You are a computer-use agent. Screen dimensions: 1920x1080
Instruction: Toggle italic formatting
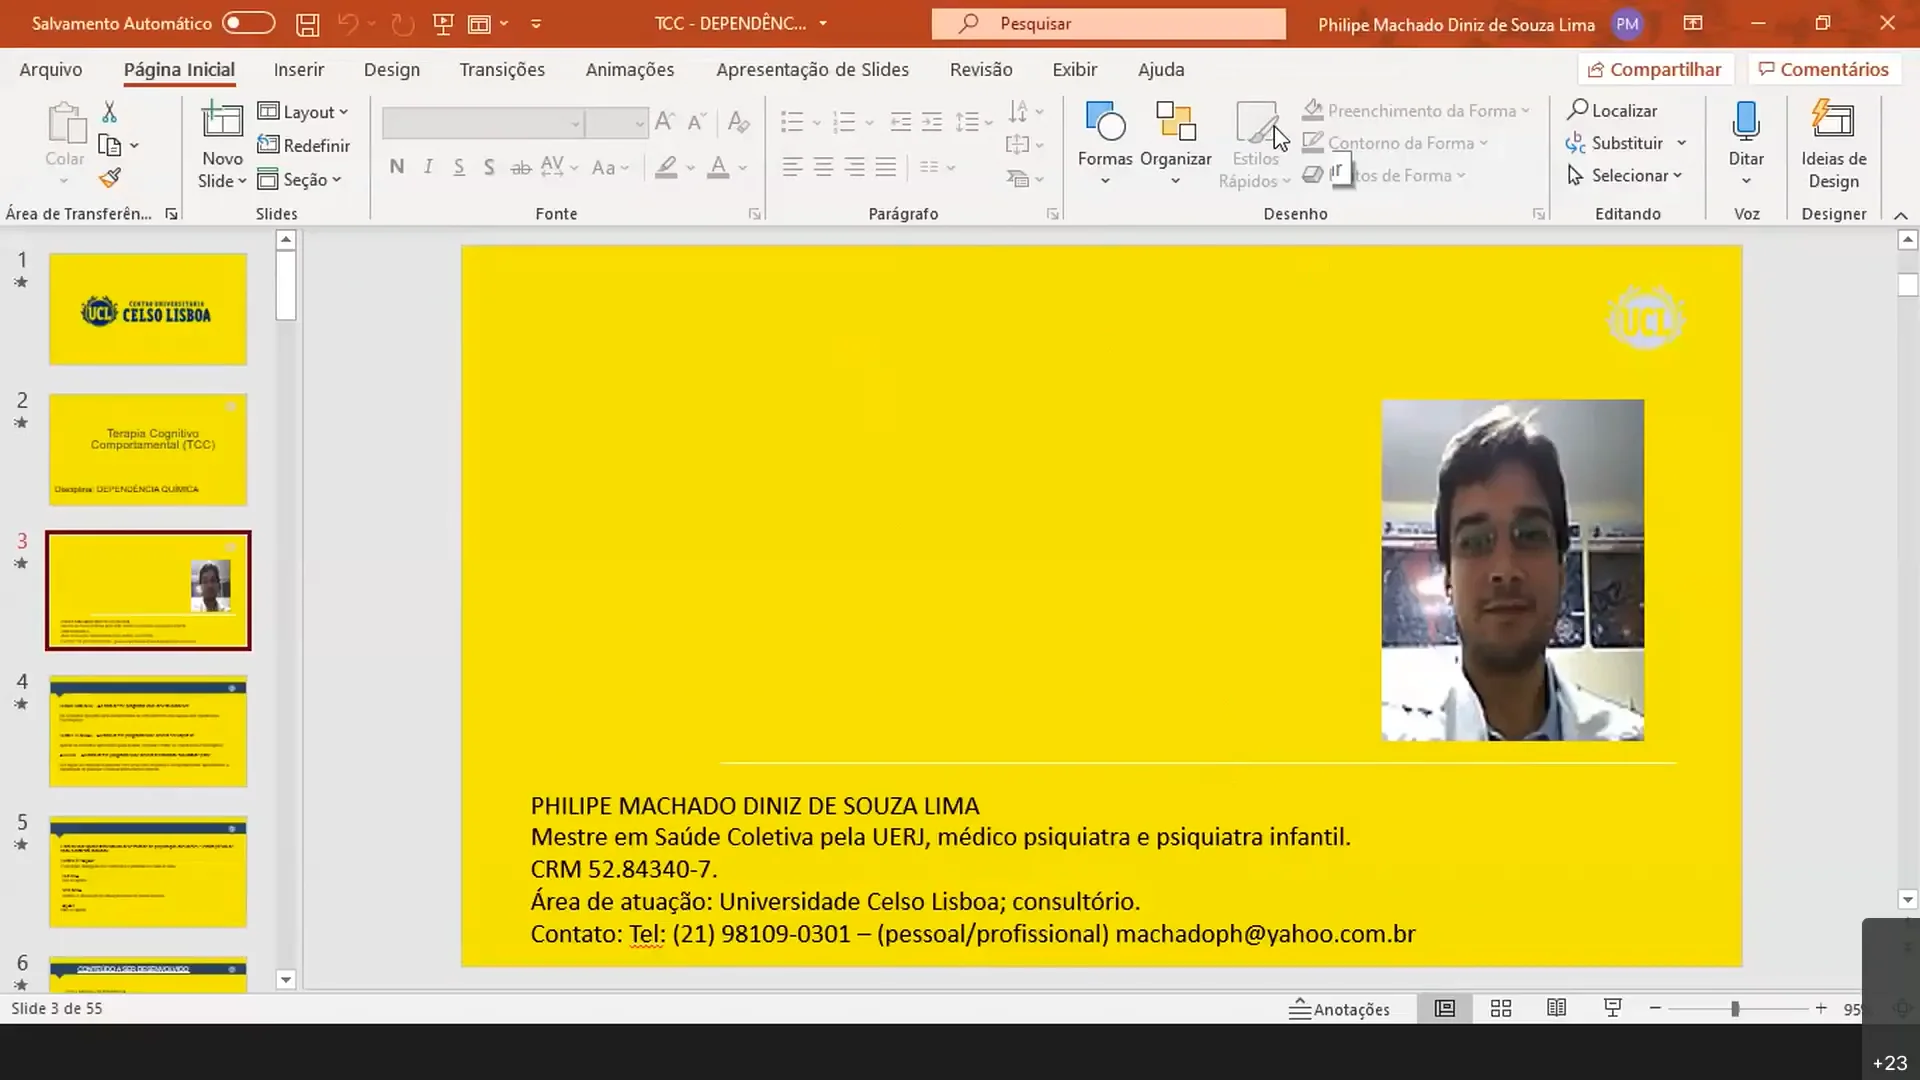[428, 166]
